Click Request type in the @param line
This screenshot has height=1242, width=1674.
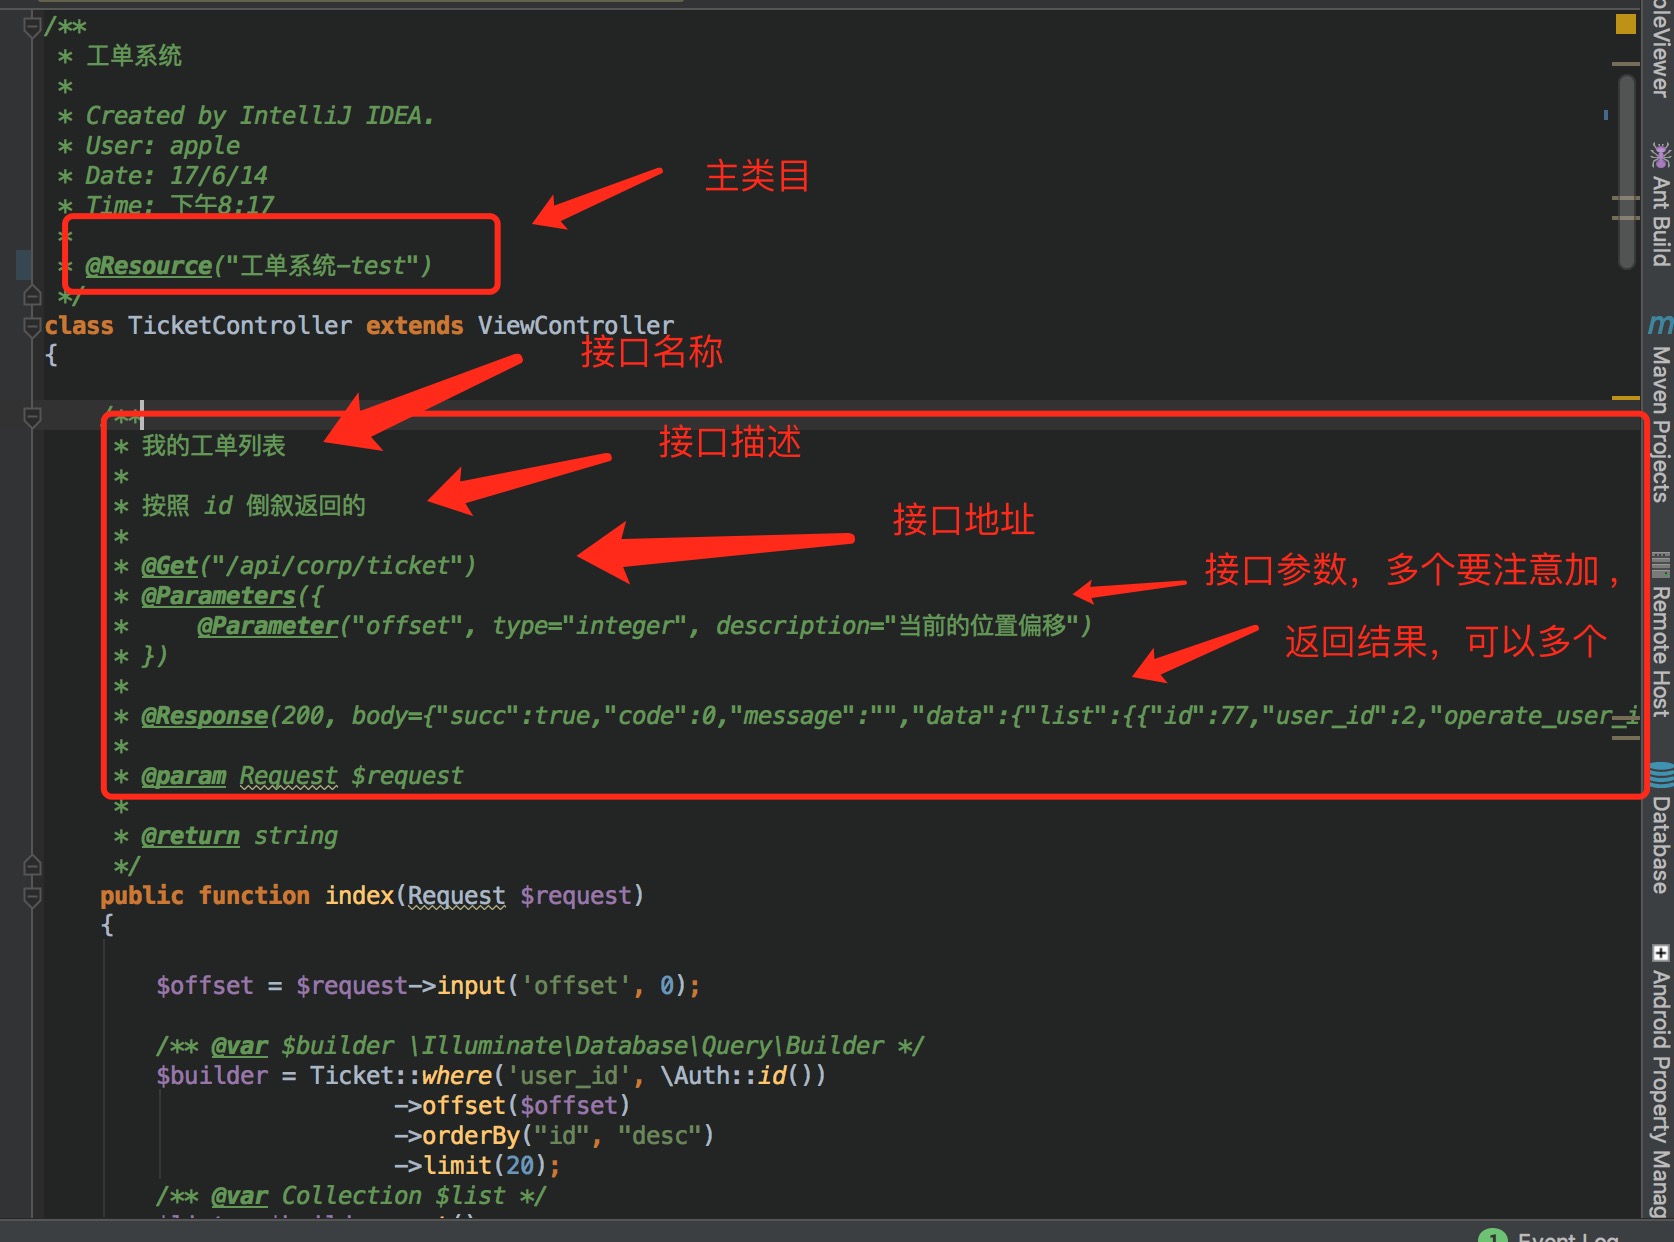pyautogui.click(x=288, y=776)
